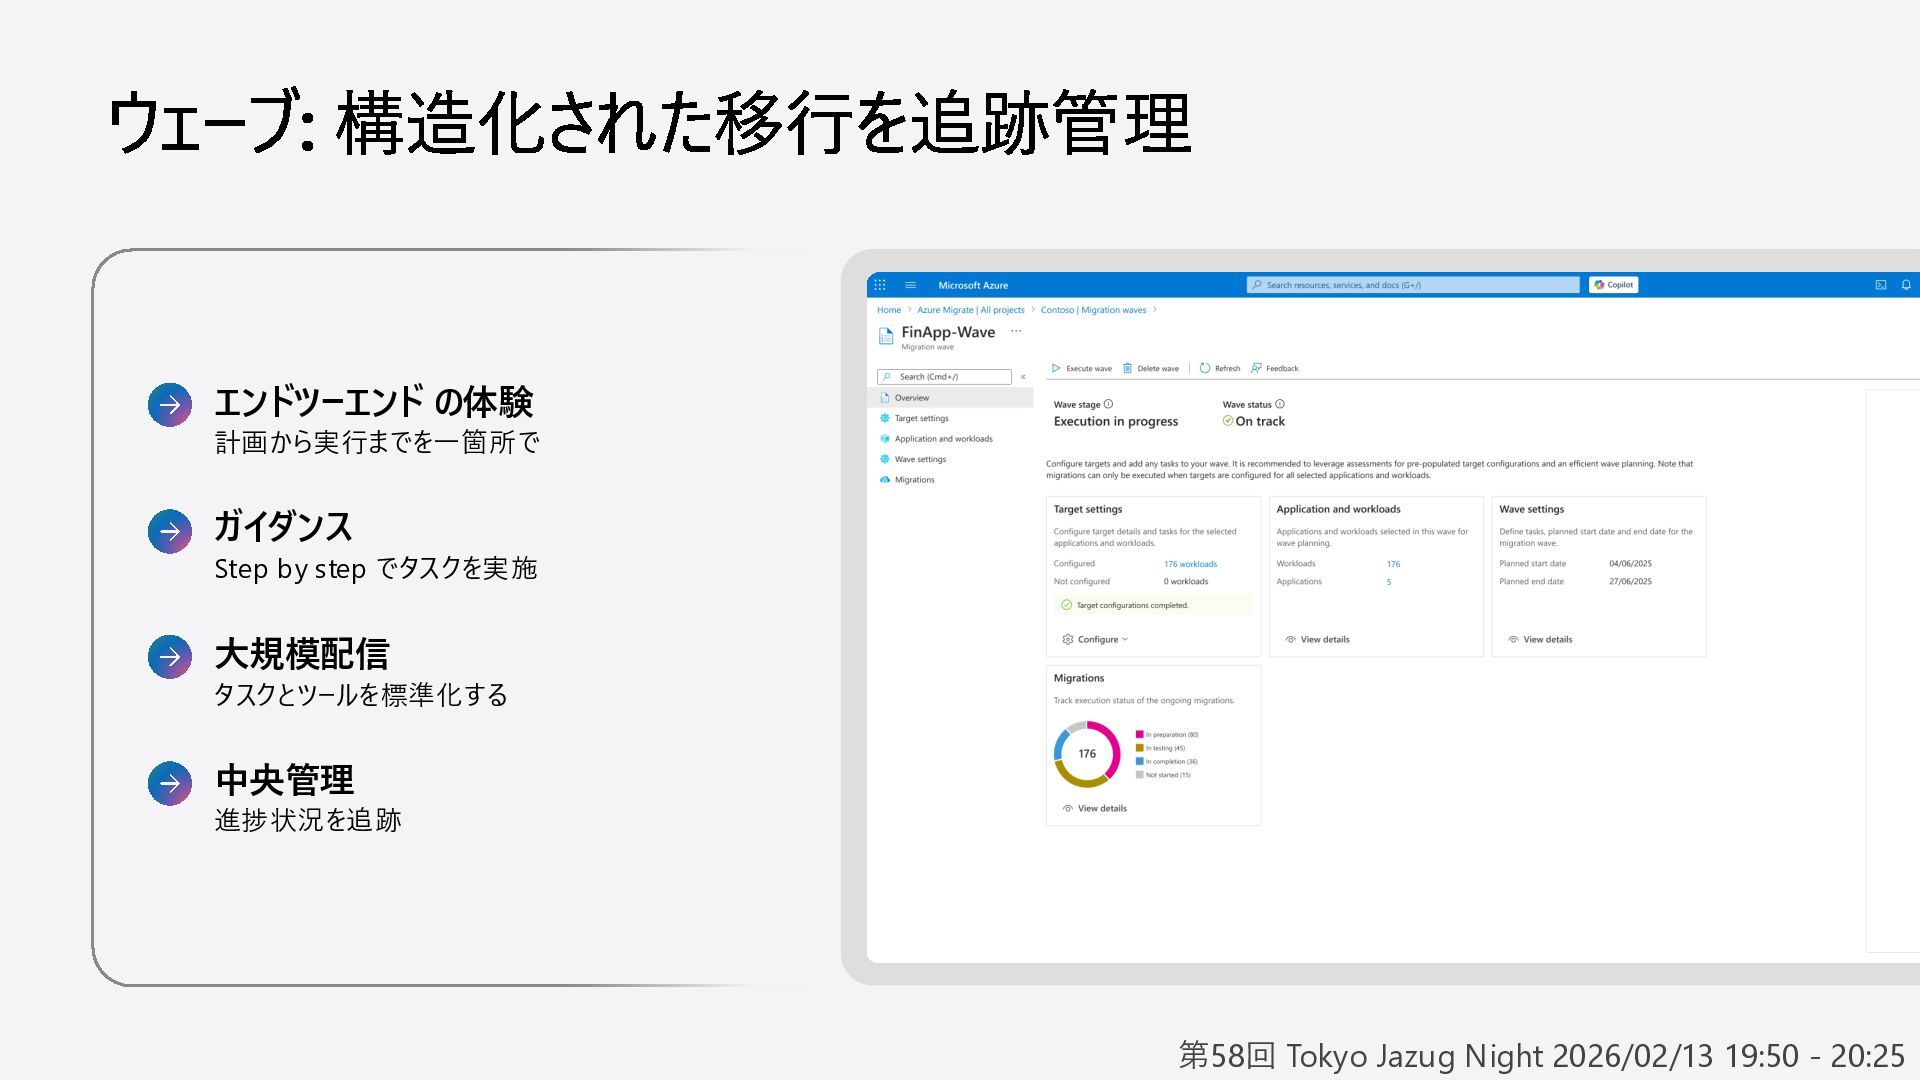Select Target settings in the sidebar

click(x=921, y=418)
